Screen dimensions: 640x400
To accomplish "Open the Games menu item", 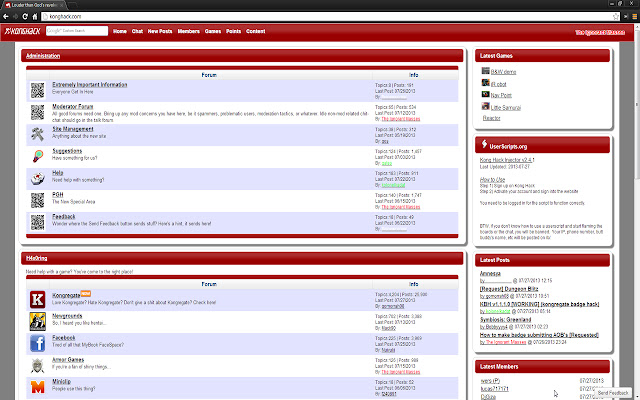I will pos(213,31).
